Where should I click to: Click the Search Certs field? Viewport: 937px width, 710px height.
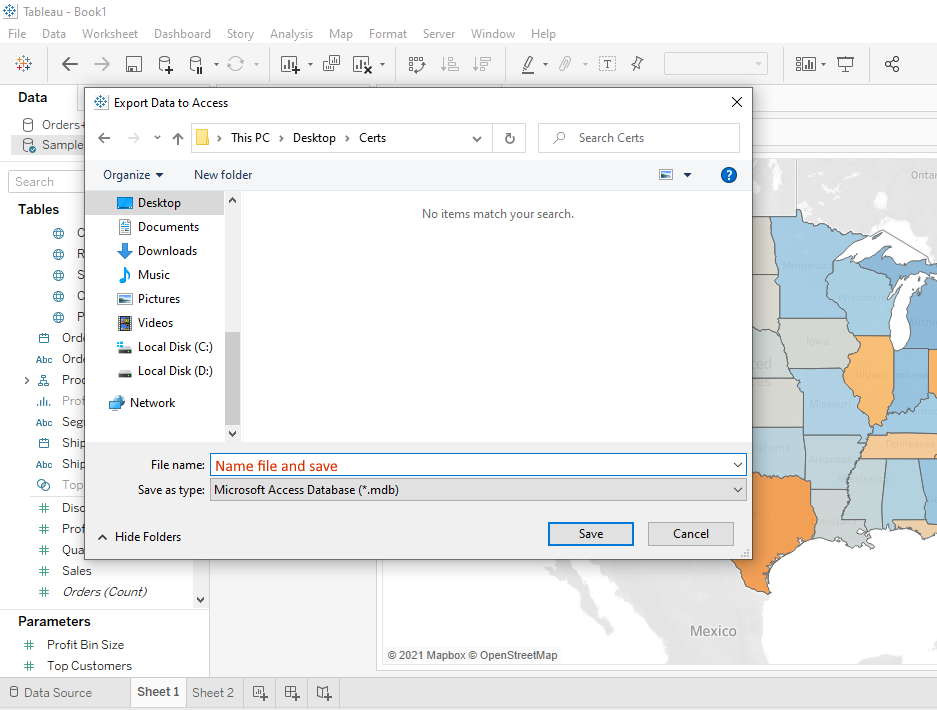tap(639, 138)
